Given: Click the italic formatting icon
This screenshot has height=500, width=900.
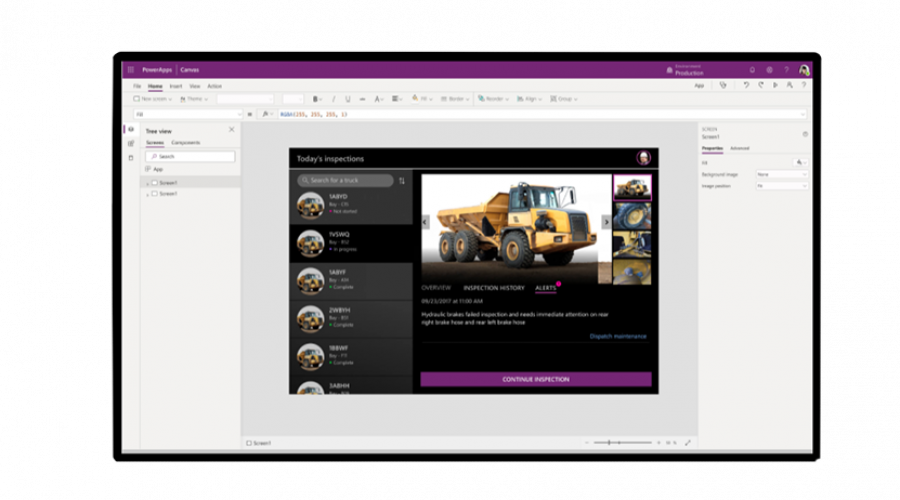Looking at the screenshot, I should pyautogui.click(x=333, y=99).
